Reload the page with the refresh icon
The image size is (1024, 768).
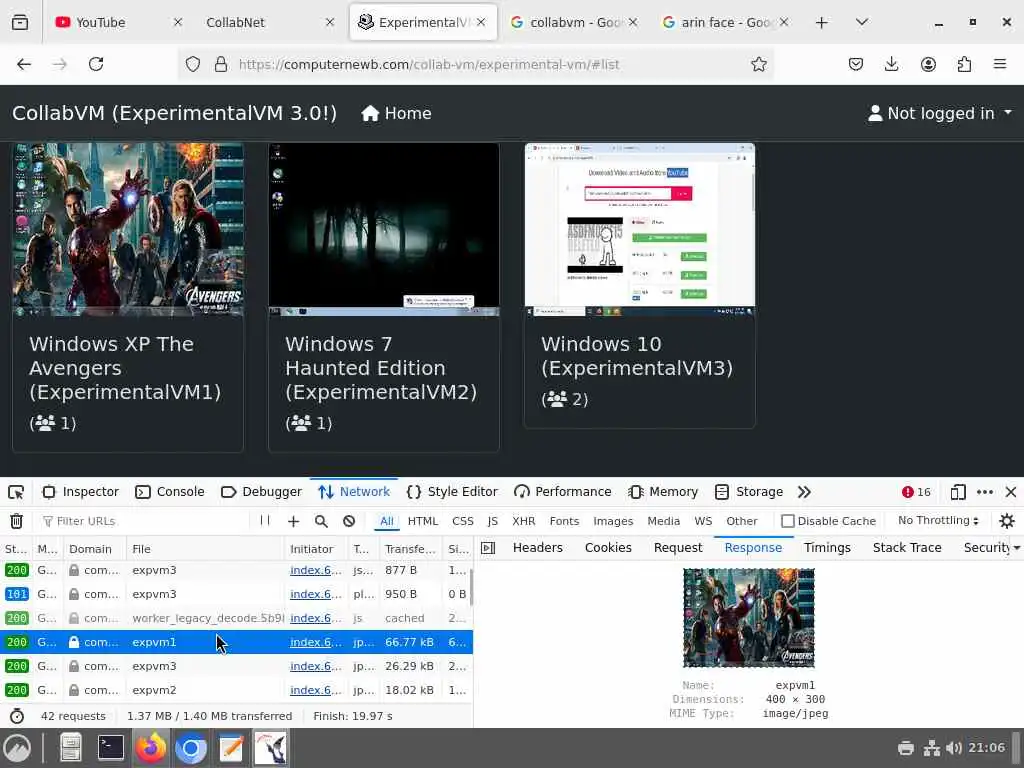[96, 64]
